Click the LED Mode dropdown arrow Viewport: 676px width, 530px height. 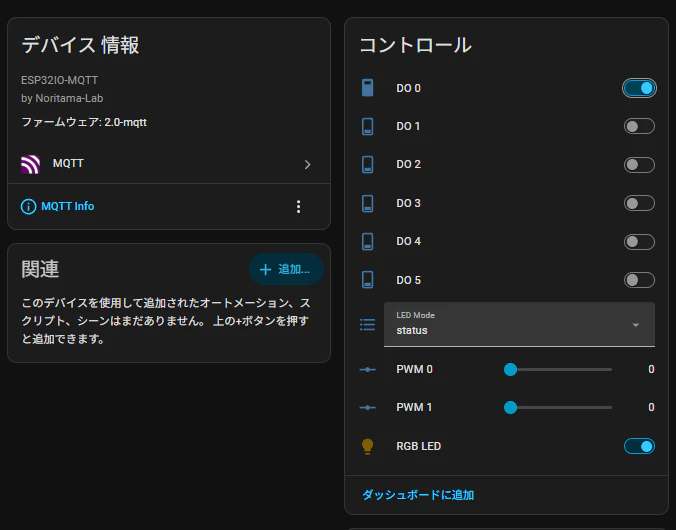tap(635, 325)
